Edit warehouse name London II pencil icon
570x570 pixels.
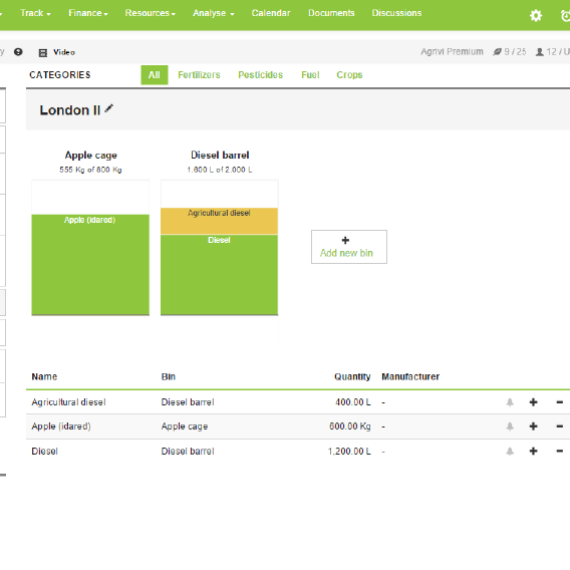pos(109,108)
